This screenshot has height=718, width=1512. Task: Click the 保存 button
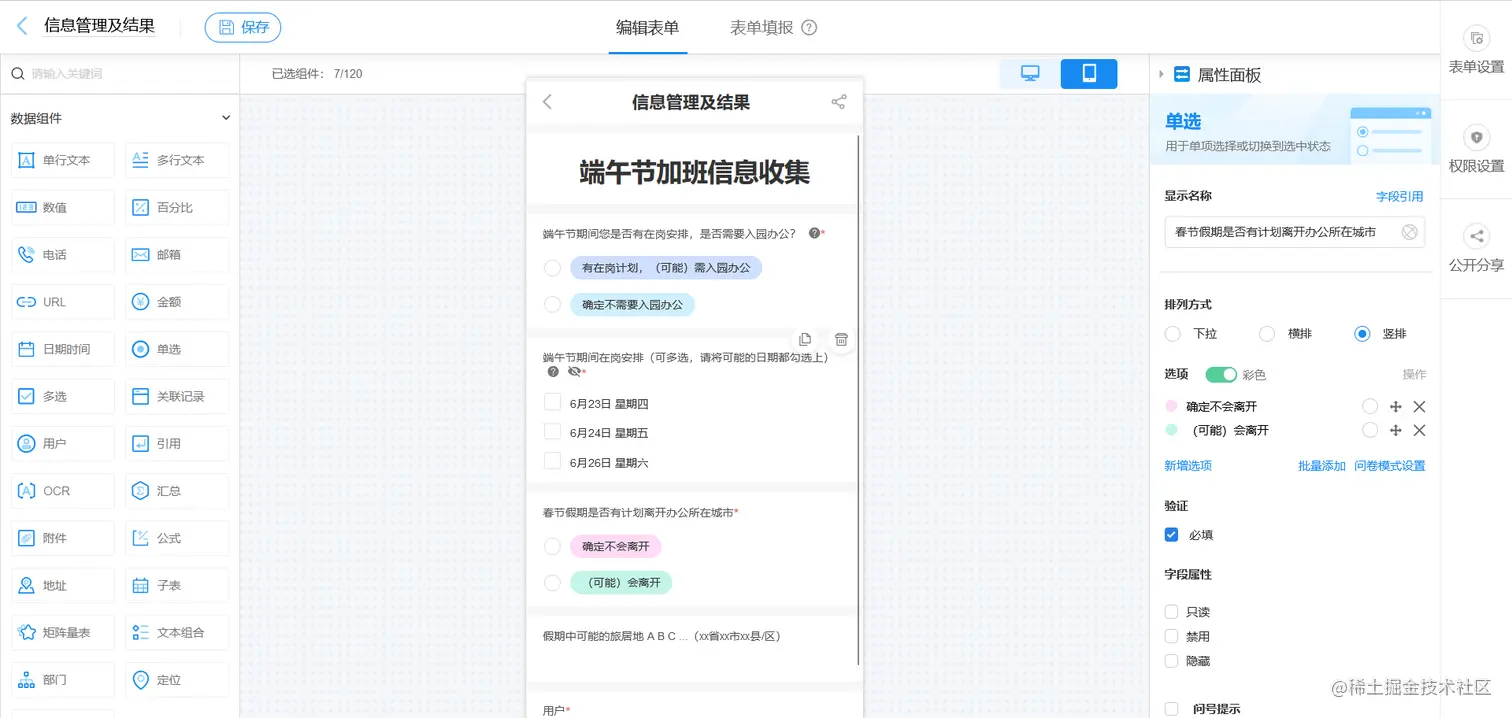tap(242, 28)
